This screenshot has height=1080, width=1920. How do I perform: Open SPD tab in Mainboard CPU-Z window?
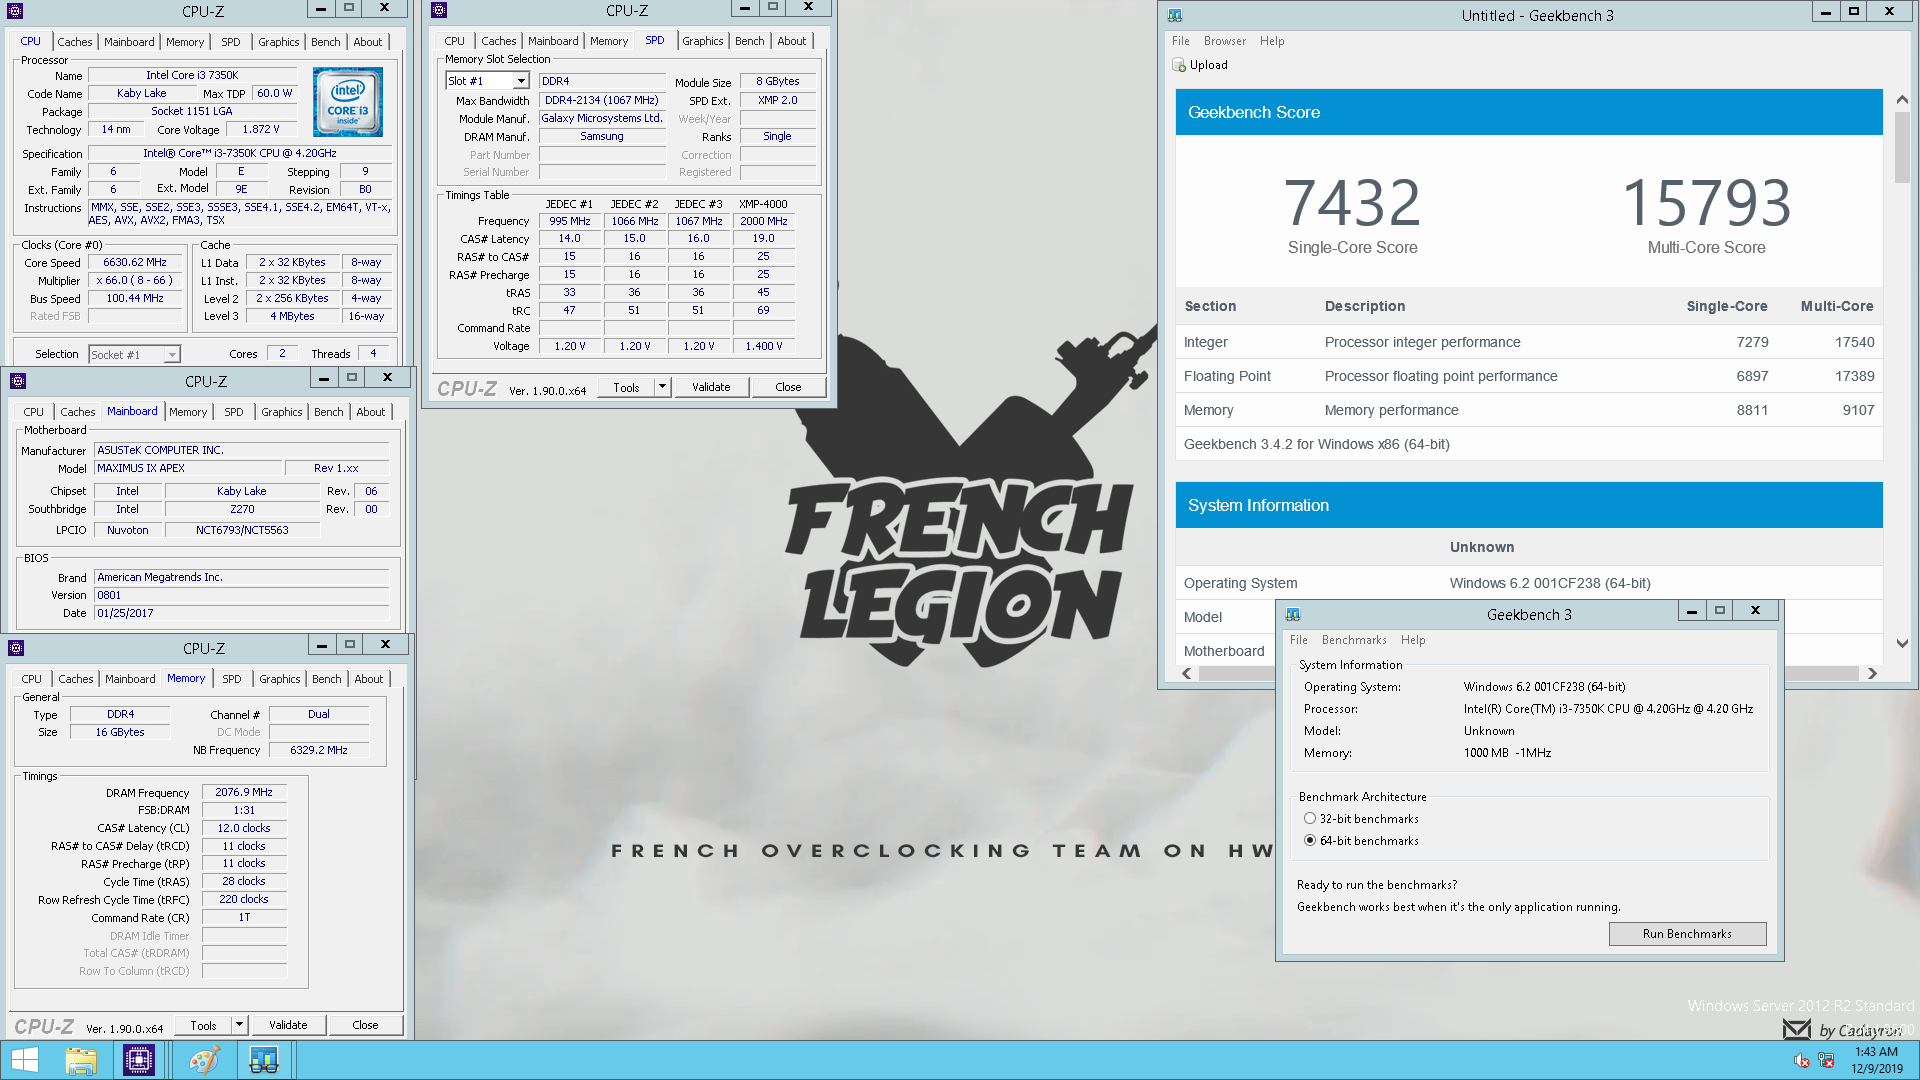pos(233,412)
